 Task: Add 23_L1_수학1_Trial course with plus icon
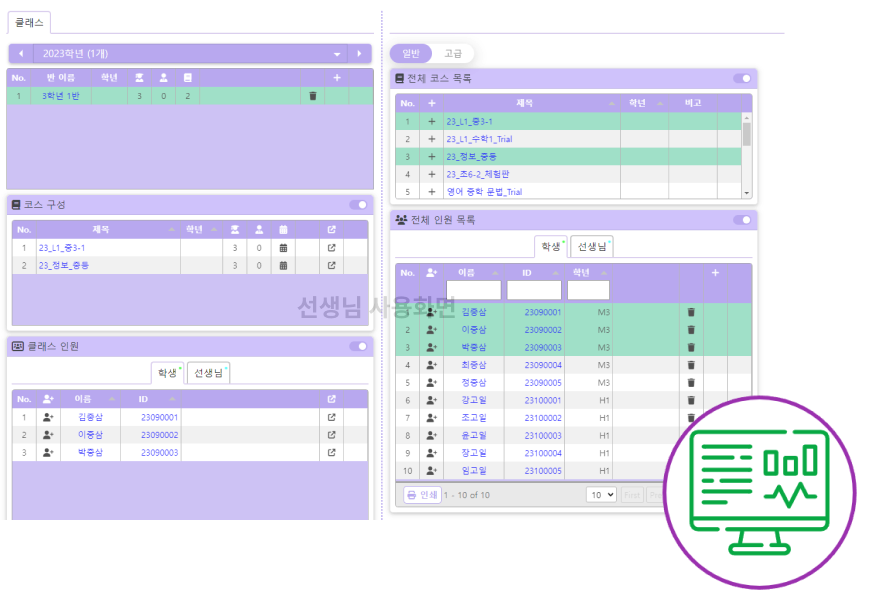[x=432, y=139]
